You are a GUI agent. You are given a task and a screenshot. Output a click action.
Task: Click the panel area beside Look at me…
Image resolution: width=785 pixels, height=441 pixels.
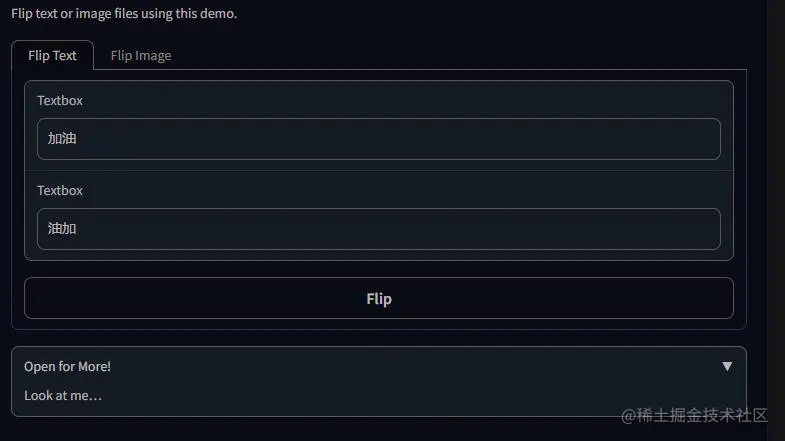(401, 395)
